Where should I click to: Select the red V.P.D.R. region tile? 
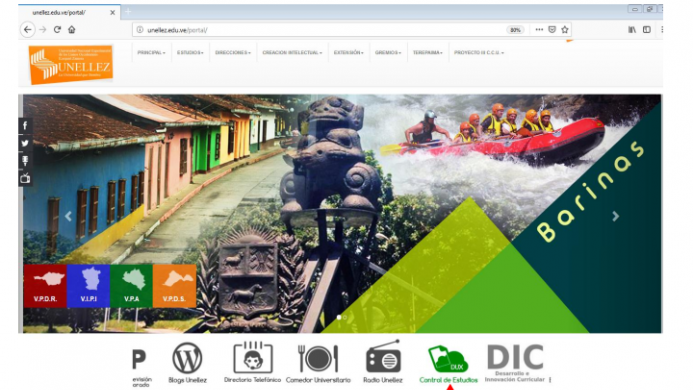45,286
